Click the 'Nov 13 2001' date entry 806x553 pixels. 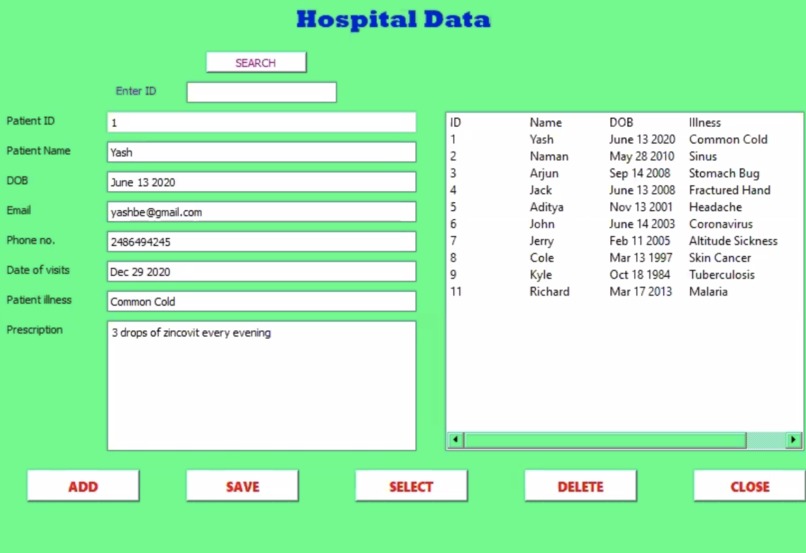click(641, 207)
